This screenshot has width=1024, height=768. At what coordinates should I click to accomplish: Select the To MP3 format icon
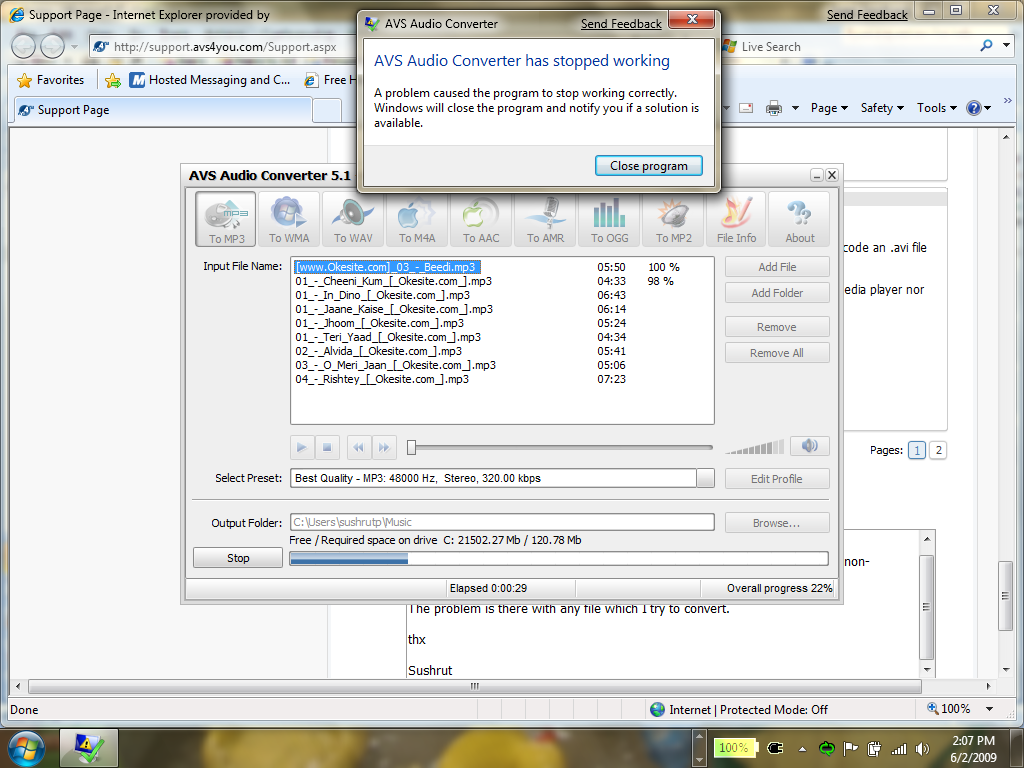pyautogui.click(x=226, y=219)
